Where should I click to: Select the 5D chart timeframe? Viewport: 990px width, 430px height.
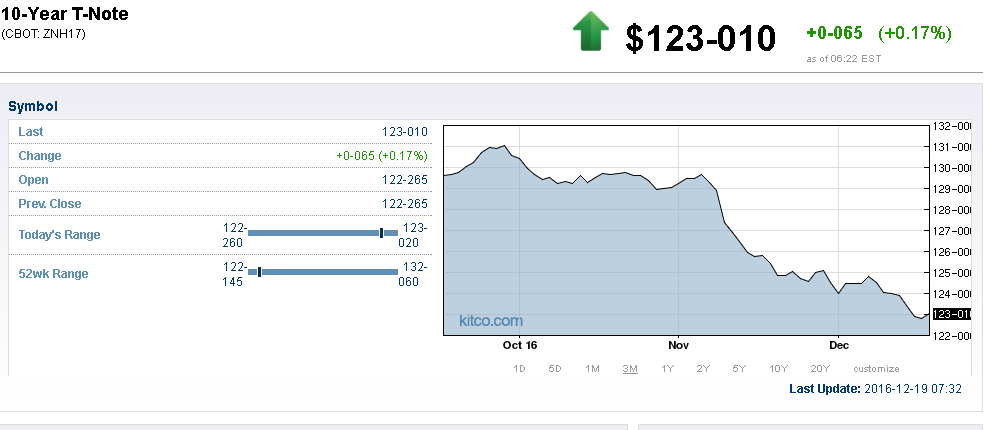click(555, 369)
